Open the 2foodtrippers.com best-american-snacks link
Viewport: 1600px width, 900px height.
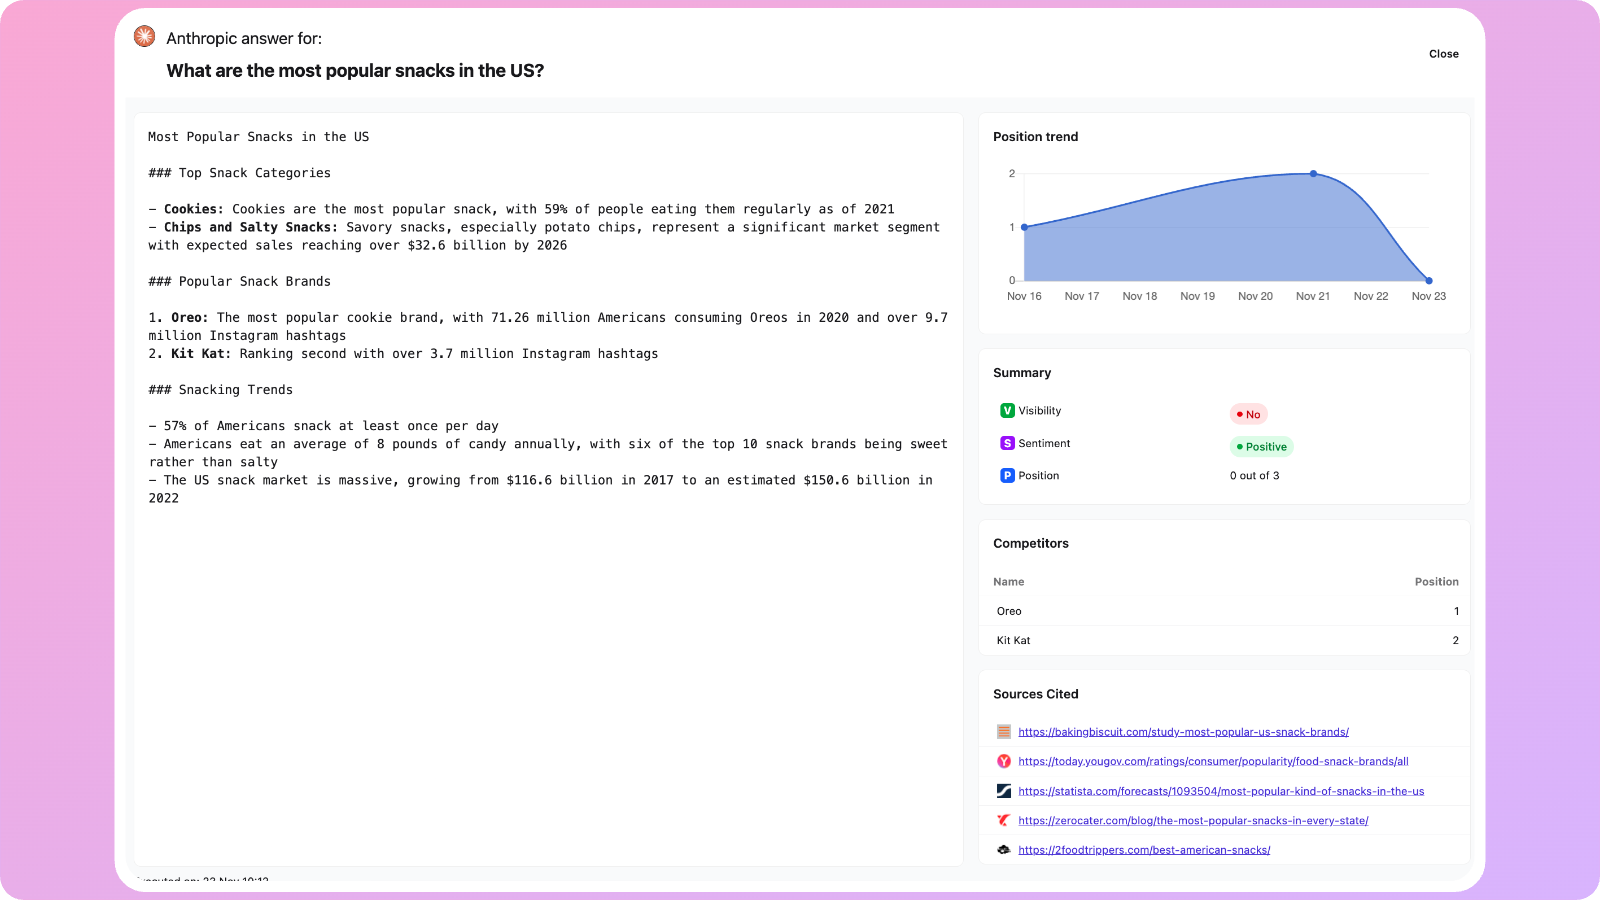tap(1144, 850)
